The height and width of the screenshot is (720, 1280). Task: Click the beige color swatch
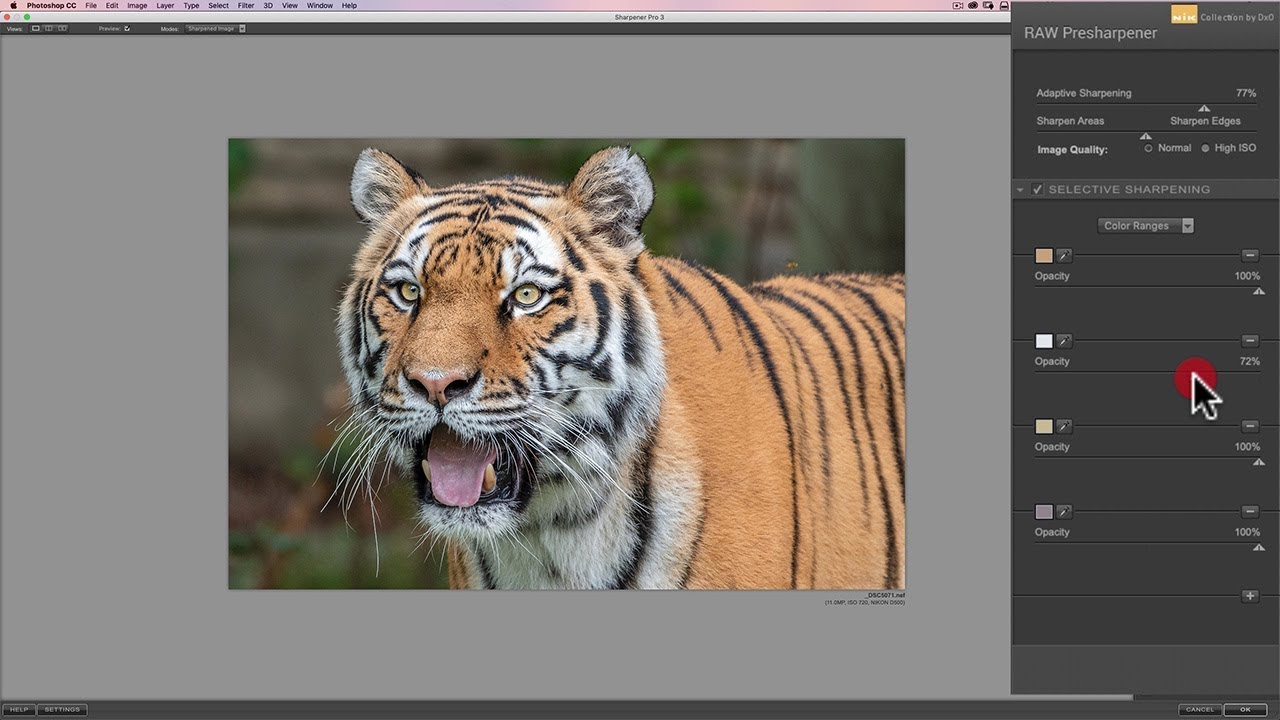1044,427
